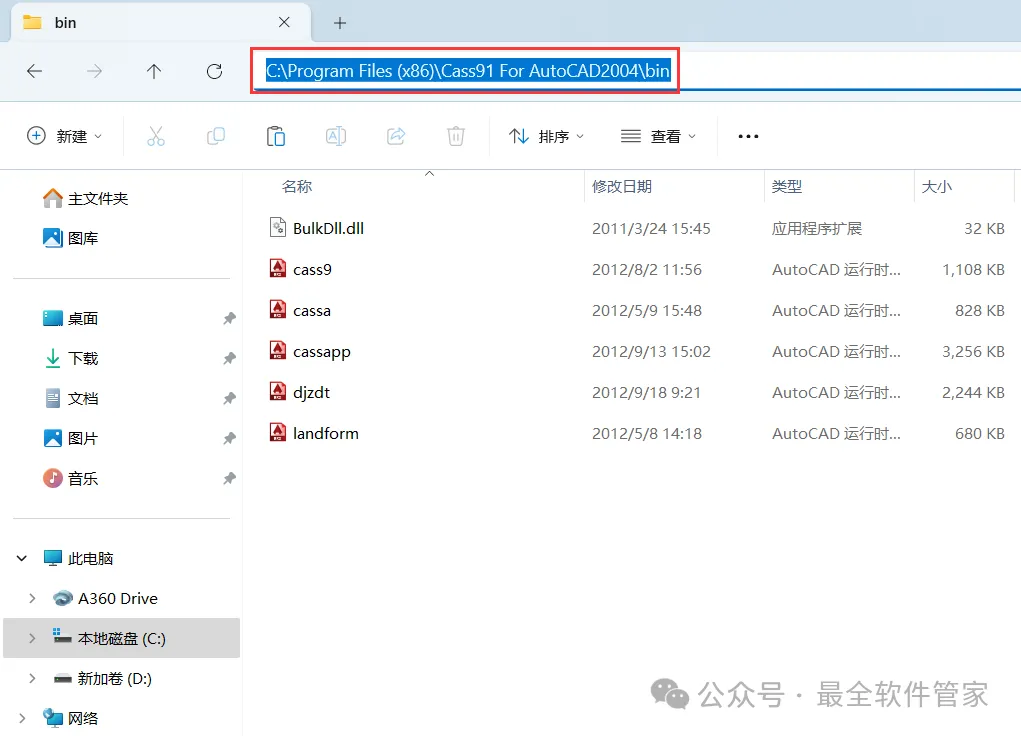
Task: Select the cassa file
Action: pyautogui.click(x=637, y=310)
